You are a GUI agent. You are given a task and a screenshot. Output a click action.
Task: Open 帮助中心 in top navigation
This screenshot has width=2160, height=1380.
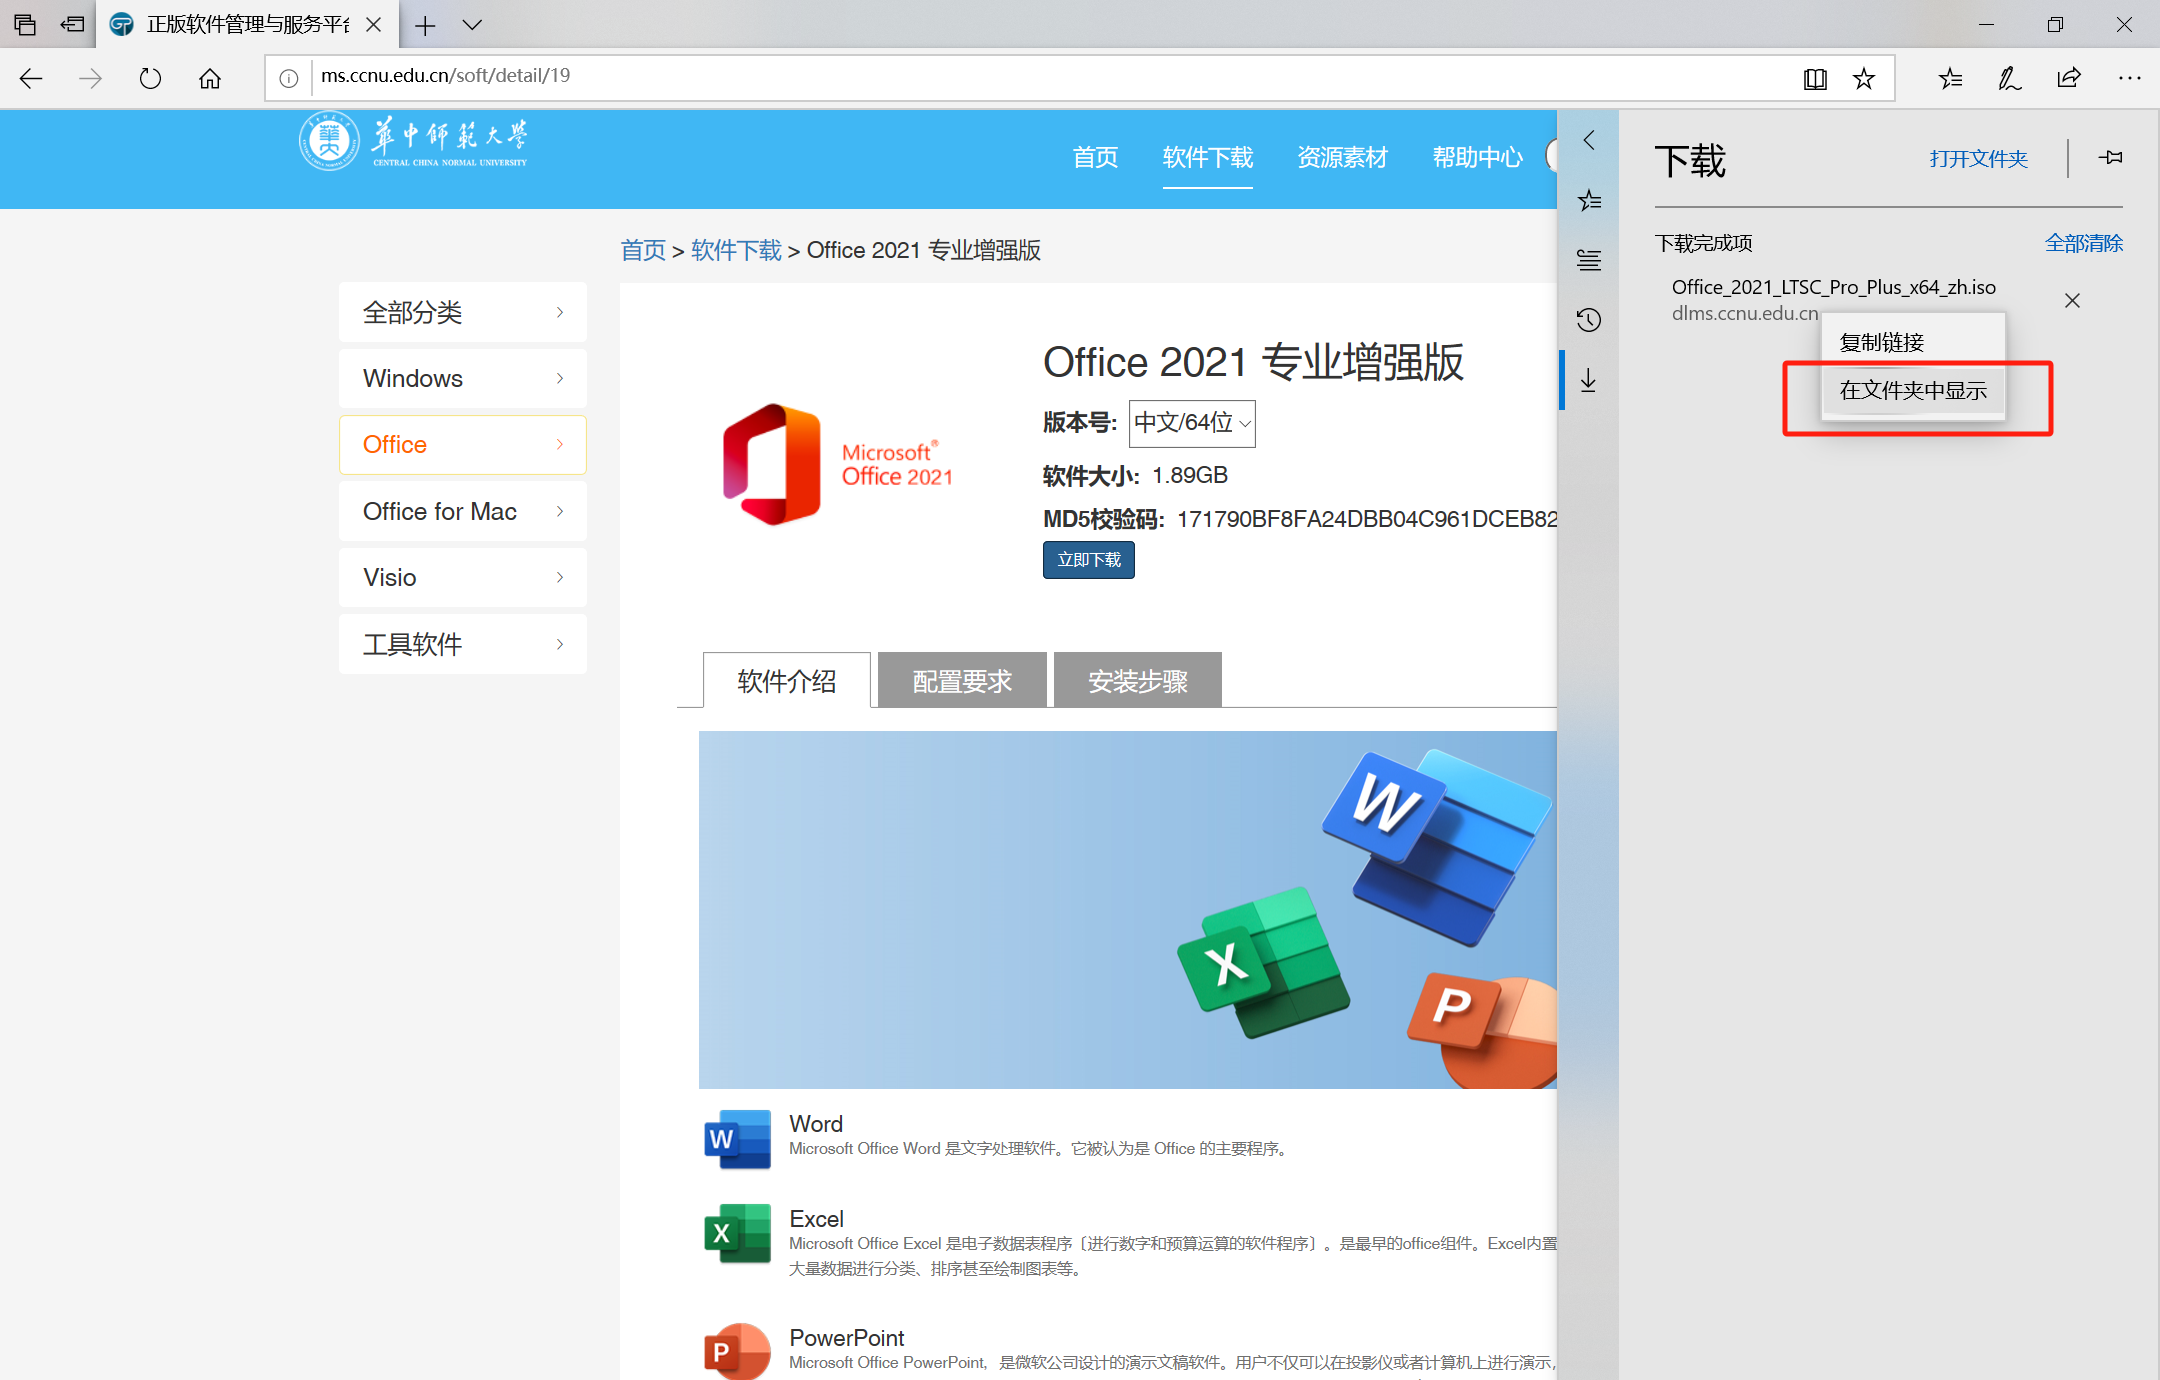pyautogui.click(x=1477, y=157)
